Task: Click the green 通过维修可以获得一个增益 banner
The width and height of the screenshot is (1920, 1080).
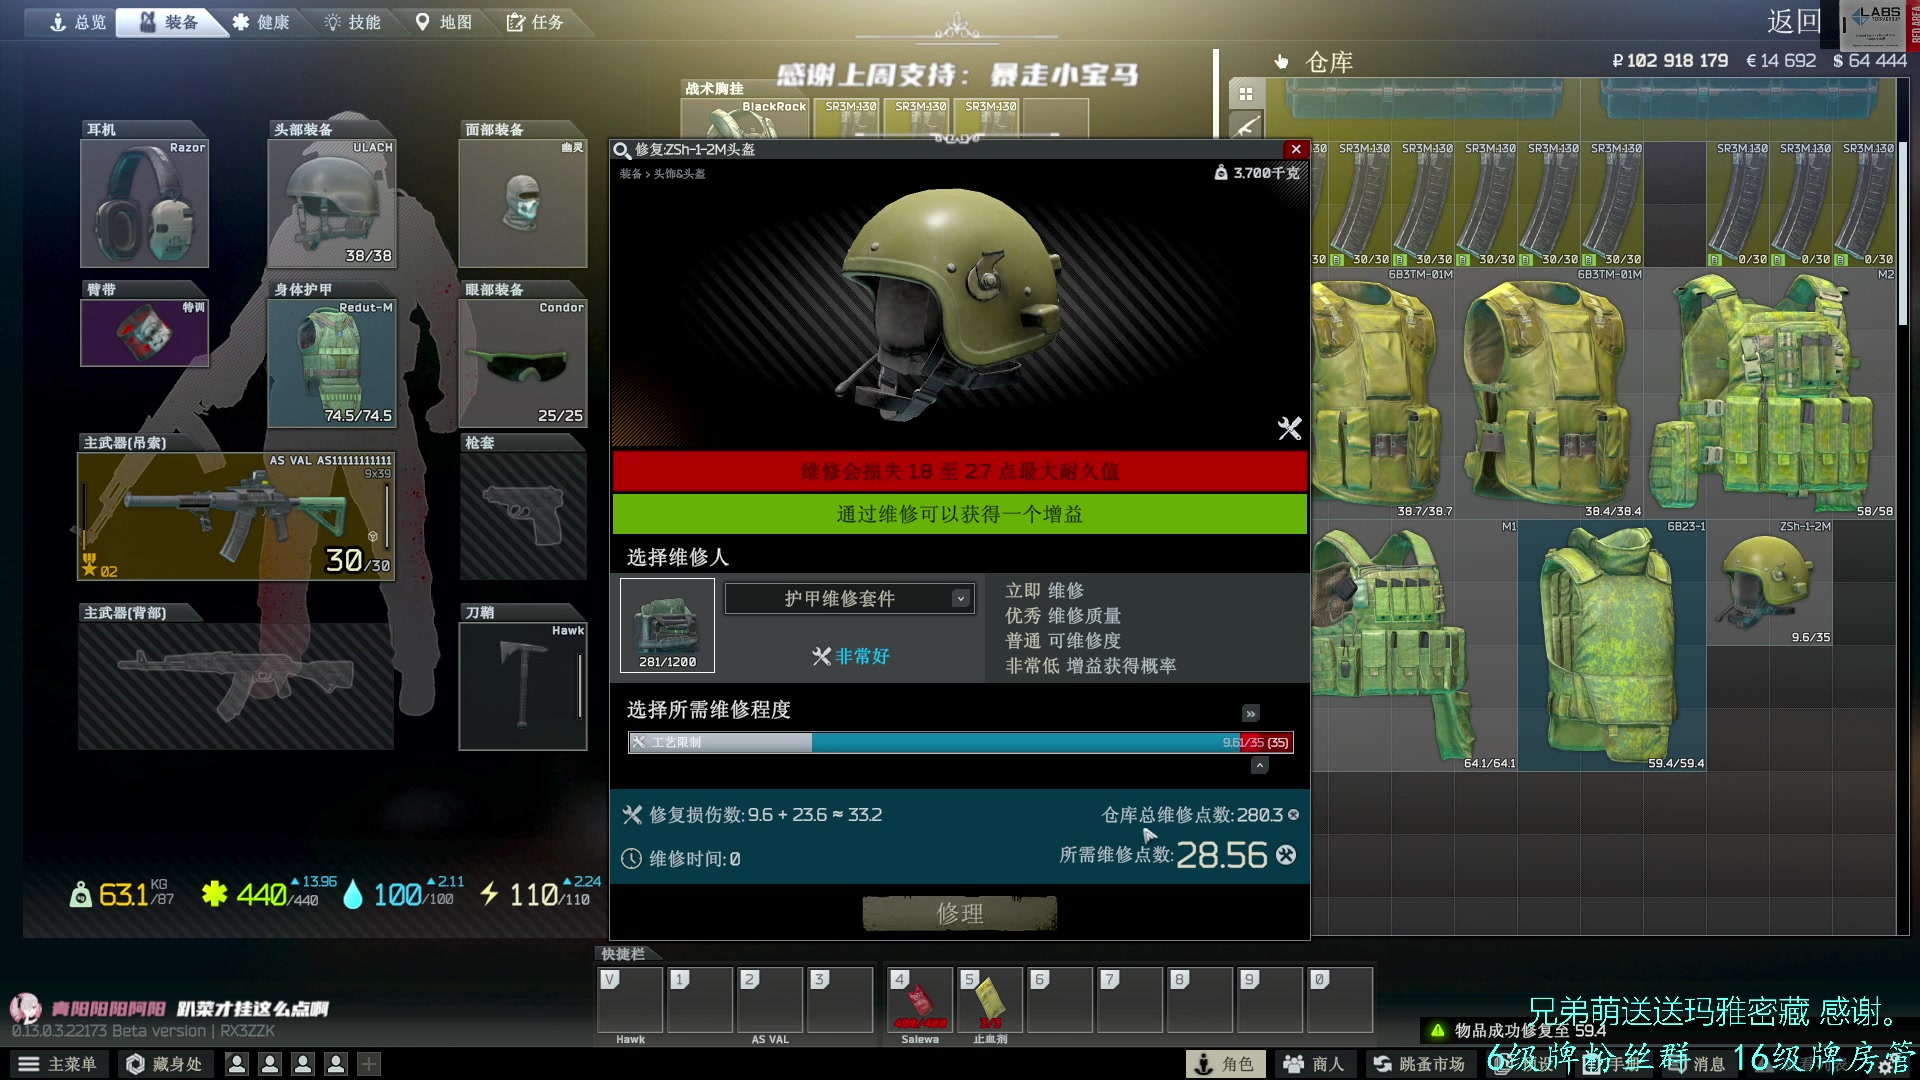Action: point(960,514)
